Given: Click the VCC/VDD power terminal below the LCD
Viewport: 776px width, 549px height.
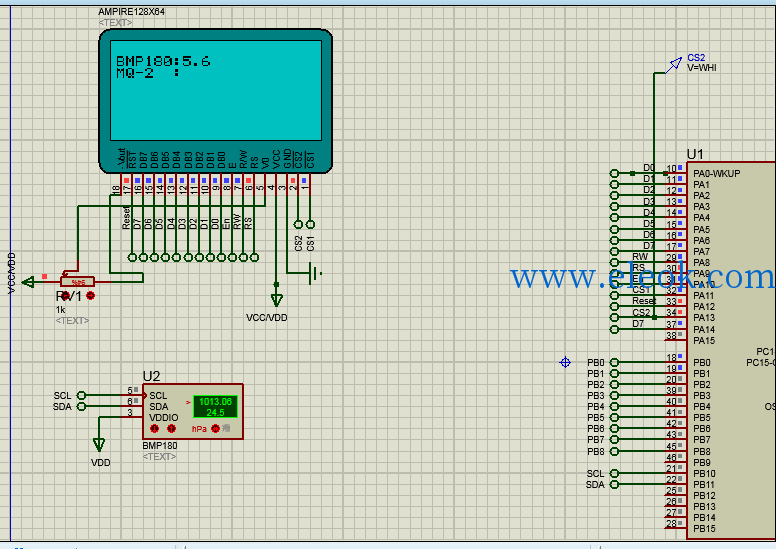Looking at the screenshot, I should pos(276,299).
